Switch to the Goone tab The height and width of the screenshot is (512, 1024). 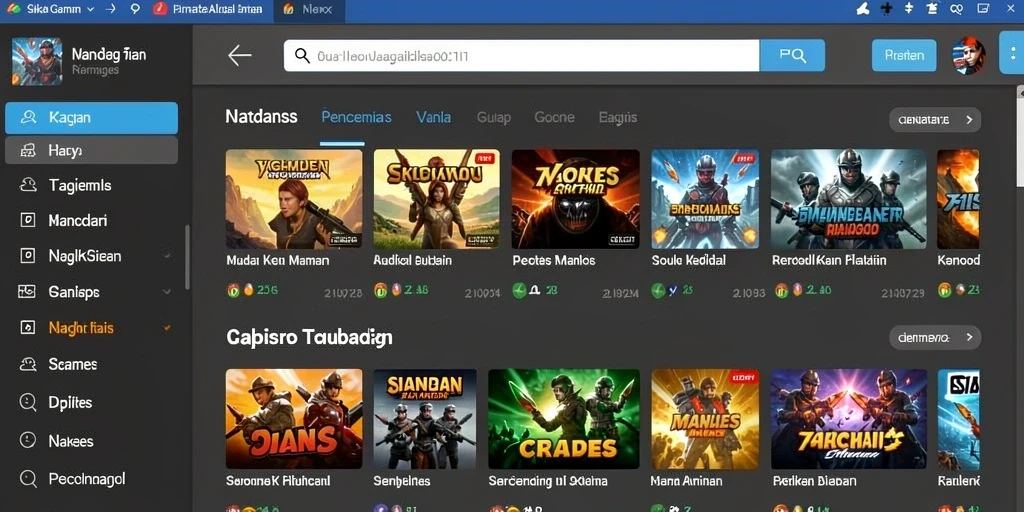pyautogui.click(x=554, y=118)
